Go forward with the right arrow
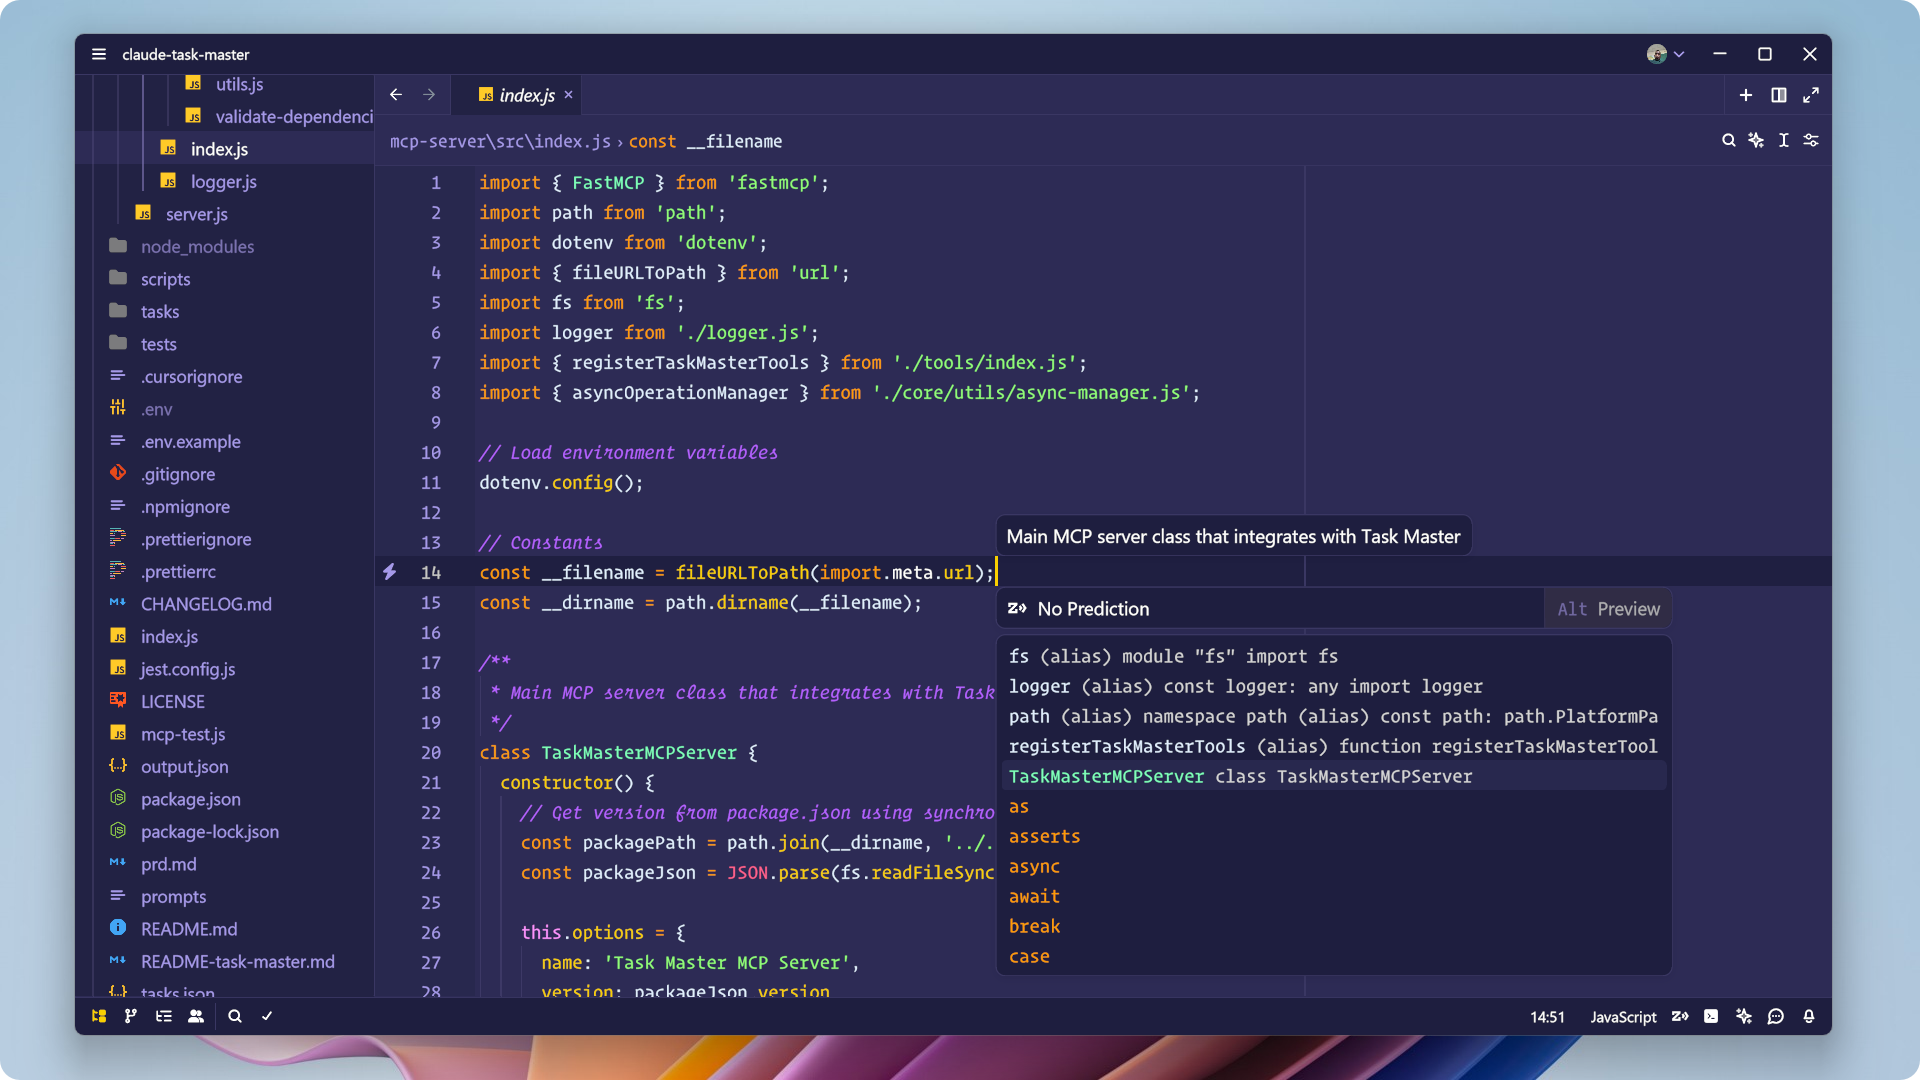This screenshot has height=1080, width=1920. 429,94
